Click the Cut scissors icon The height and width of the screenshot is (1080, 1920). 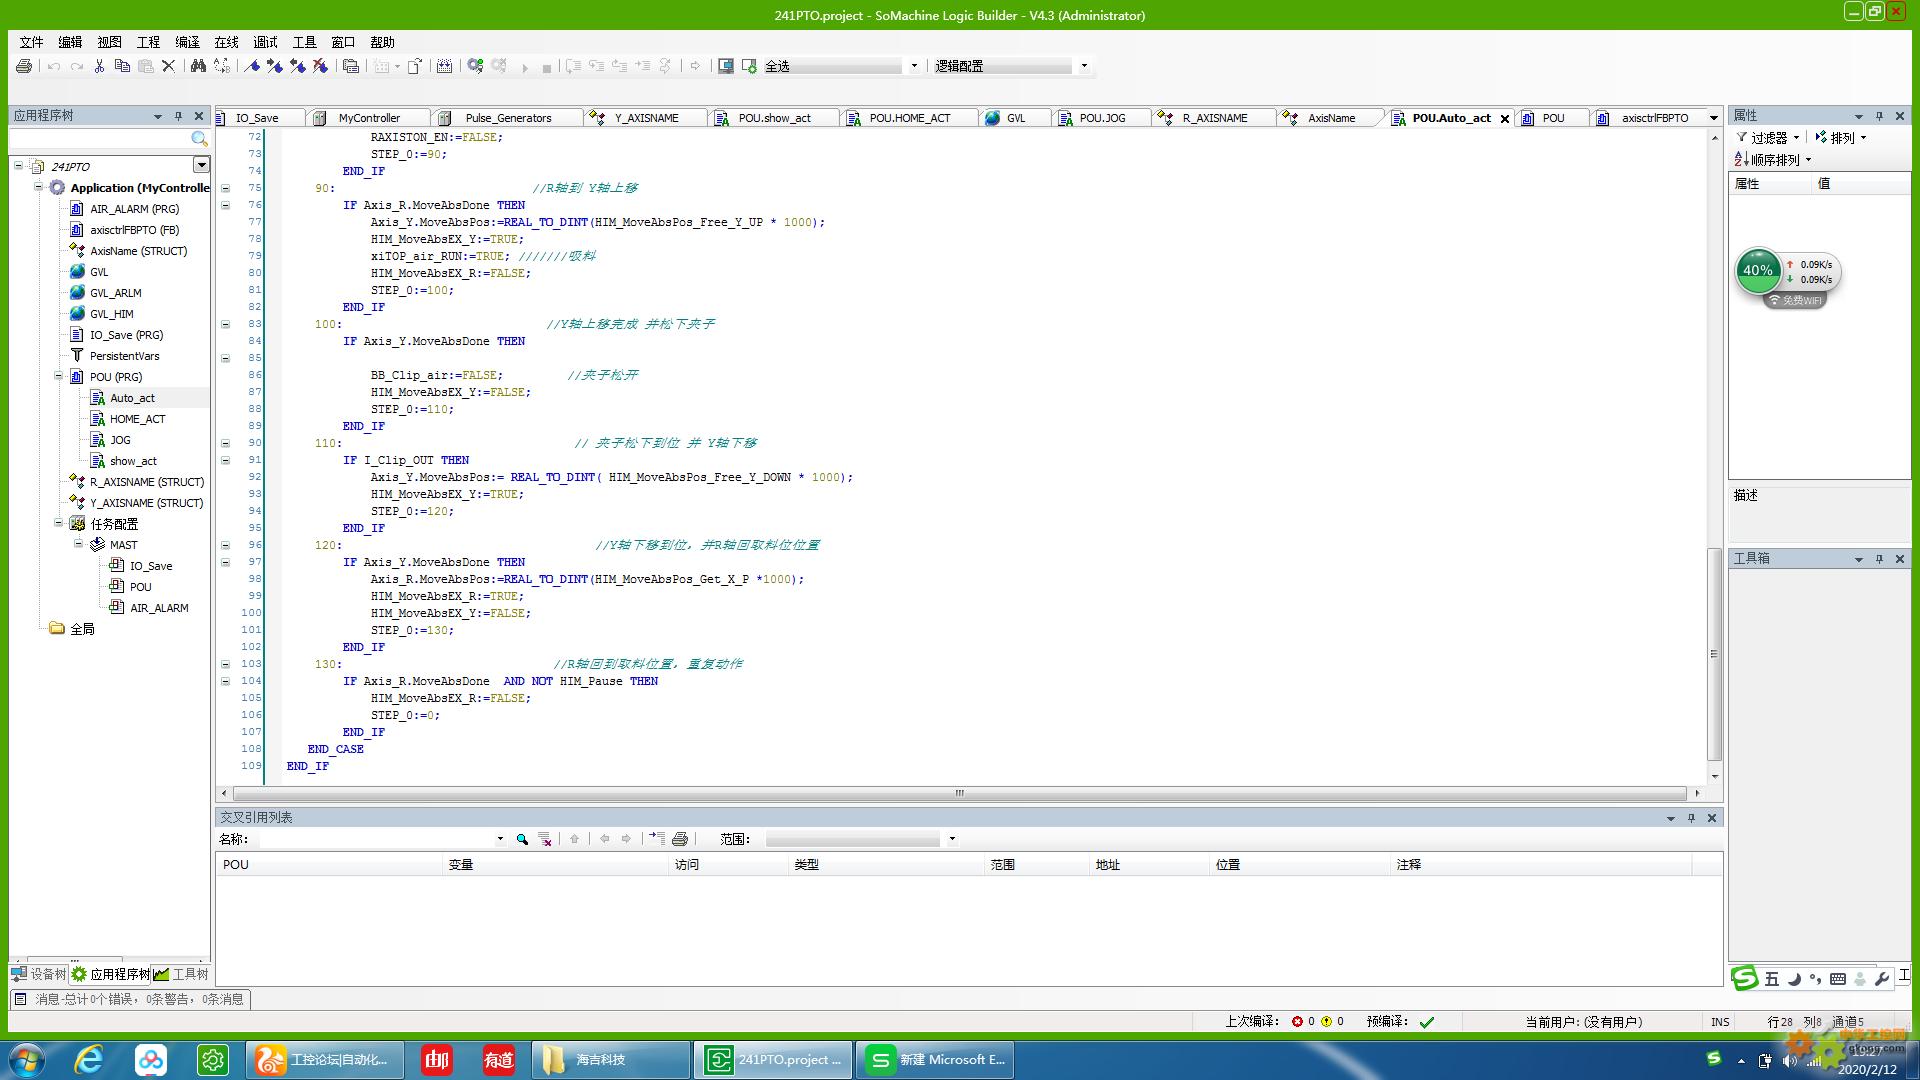coord(99,66)
